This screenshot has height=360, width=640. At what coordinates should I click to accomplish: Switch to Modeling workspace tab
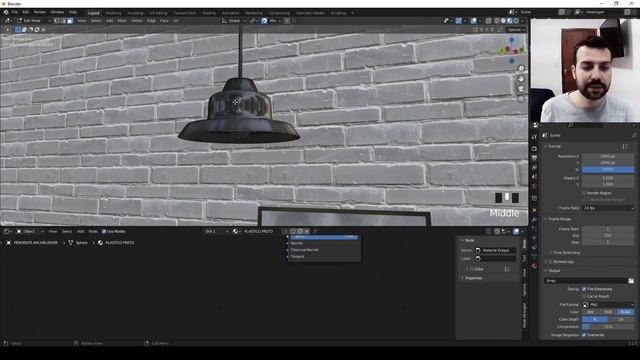[x=113, y=13]
